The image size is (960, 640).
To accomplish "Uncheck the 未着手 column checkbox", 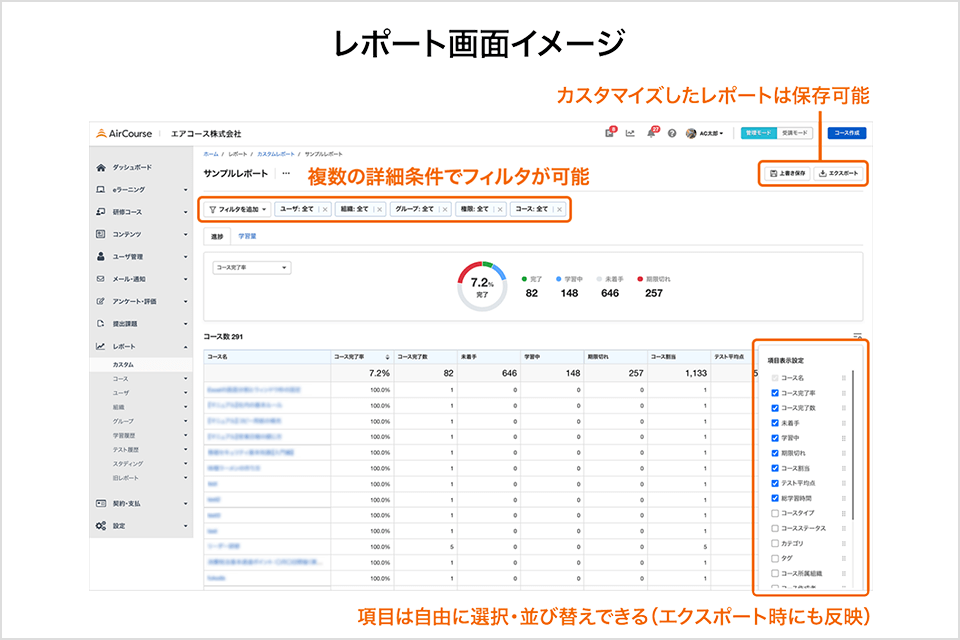I will pos(774,423).
